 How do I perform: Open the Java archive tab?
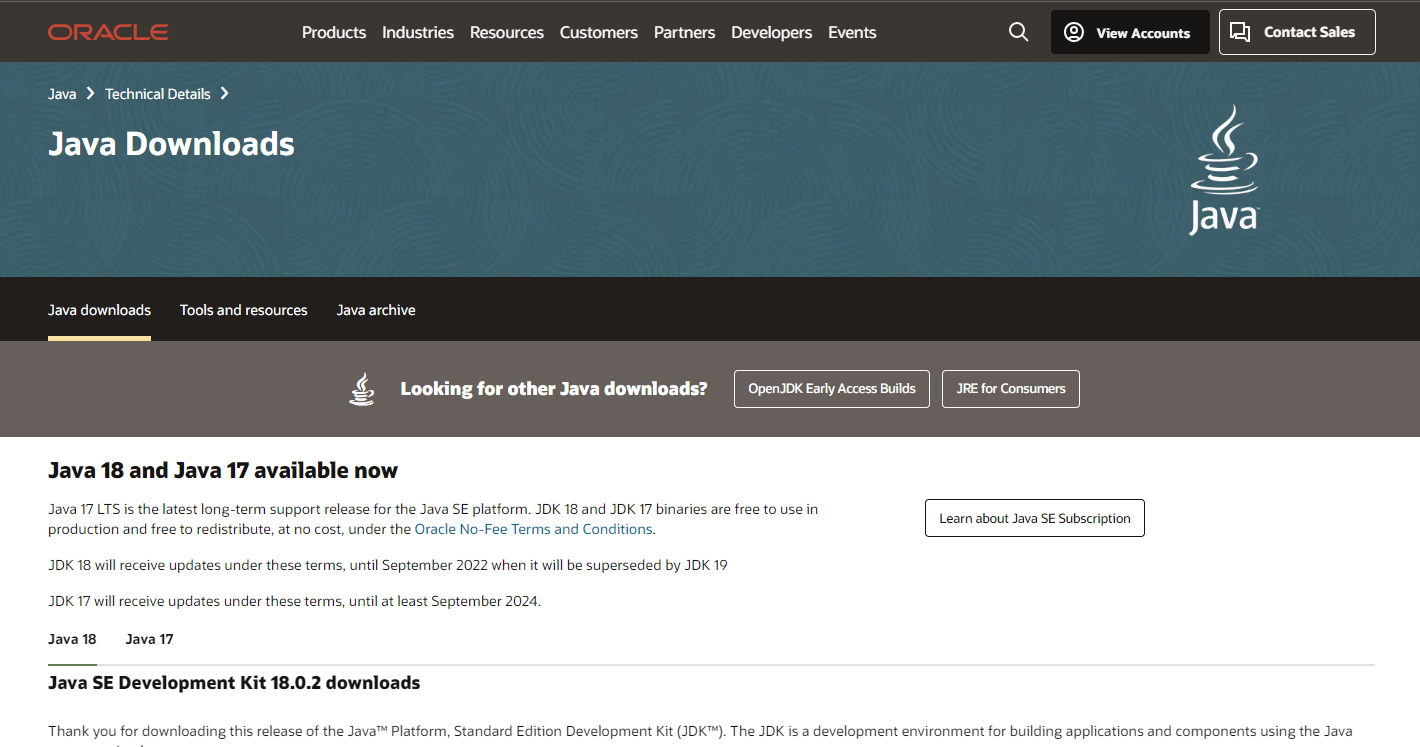(376, 310)
